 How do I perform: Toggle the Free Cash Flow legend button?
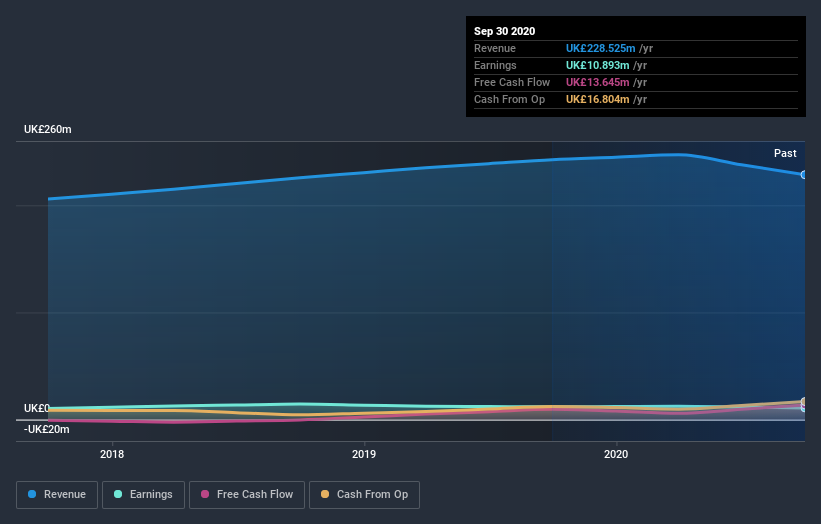247,495
